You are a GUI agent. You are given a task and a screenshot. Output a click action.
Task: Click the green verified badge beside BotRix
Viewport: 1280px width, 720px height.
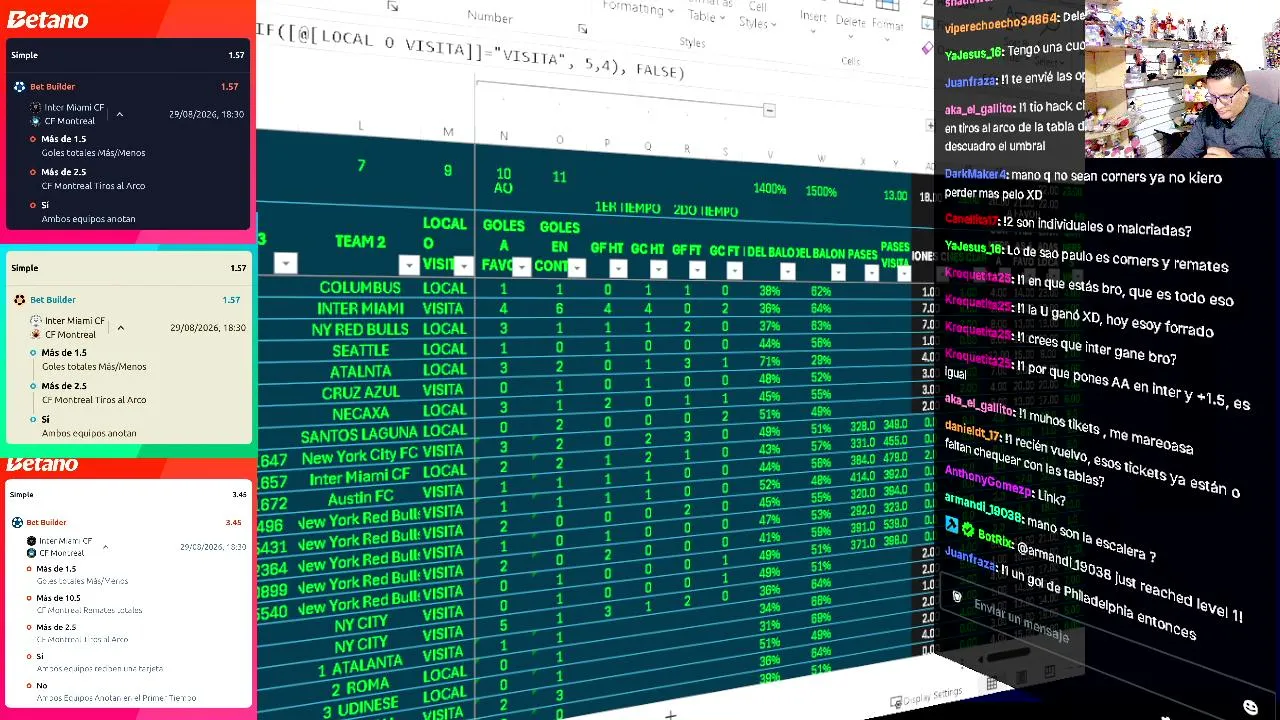(x=967, y=530)
